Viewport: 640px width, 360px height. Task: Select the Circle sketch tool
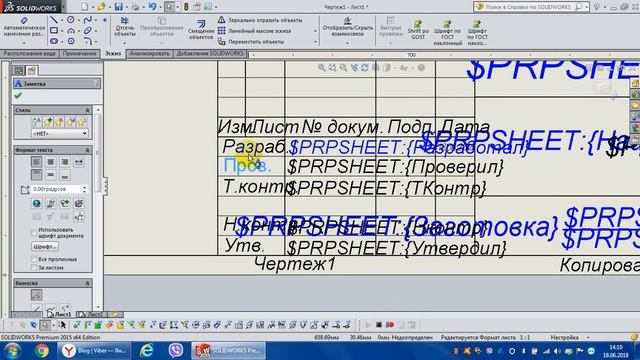71,20
